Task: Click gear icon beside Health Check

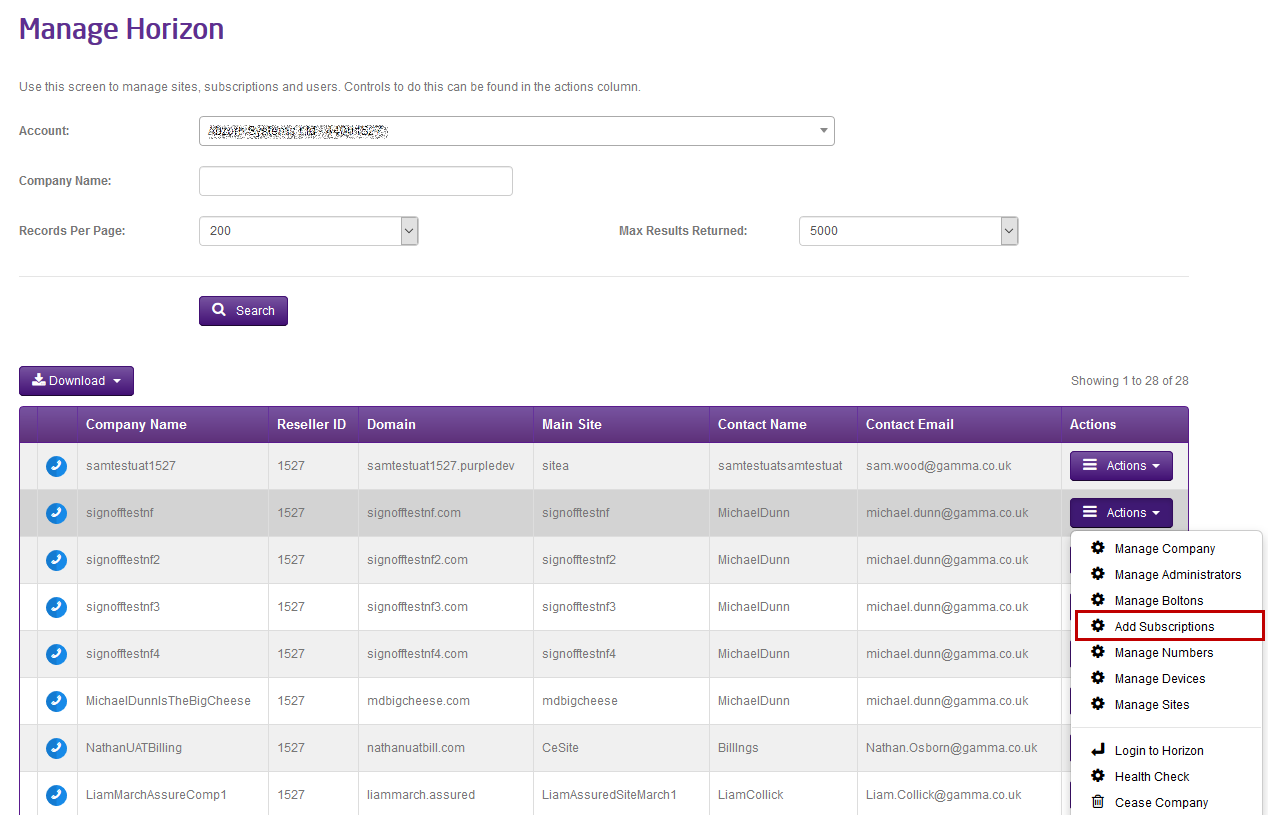Action: pyautogui.click(x=1098, y=776)
